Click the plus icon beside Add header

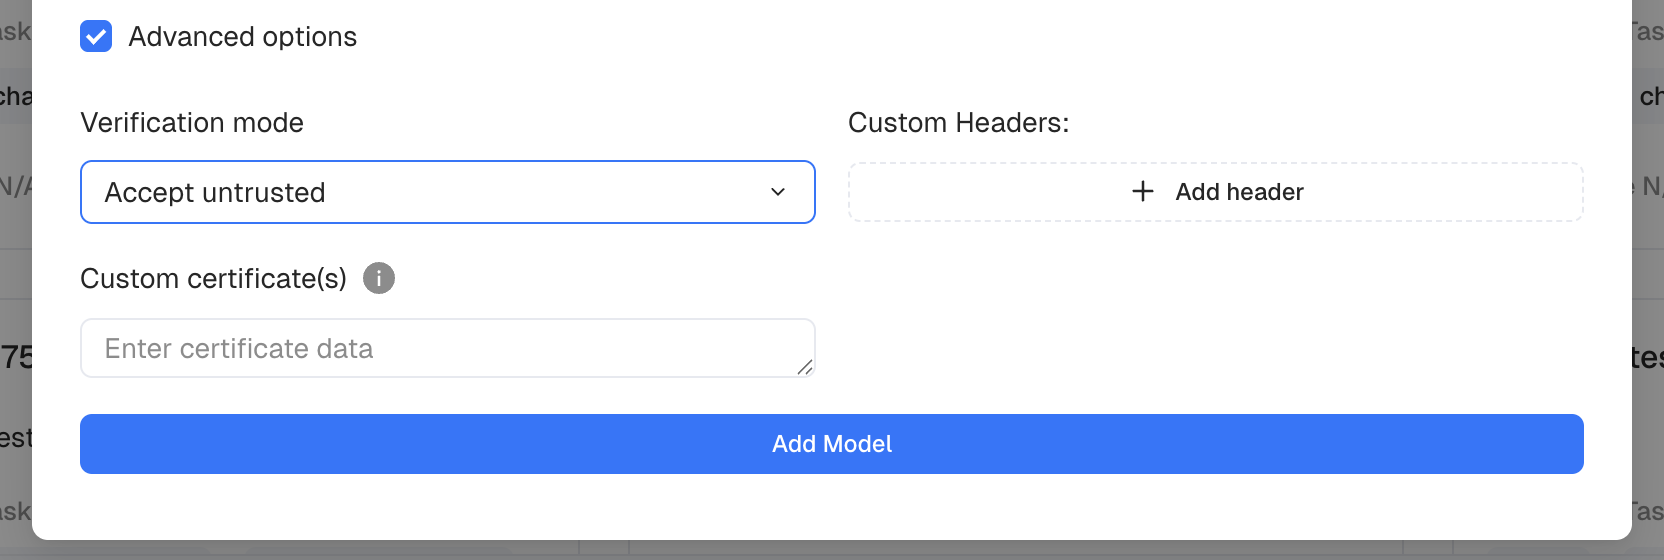click(1143, 191)
